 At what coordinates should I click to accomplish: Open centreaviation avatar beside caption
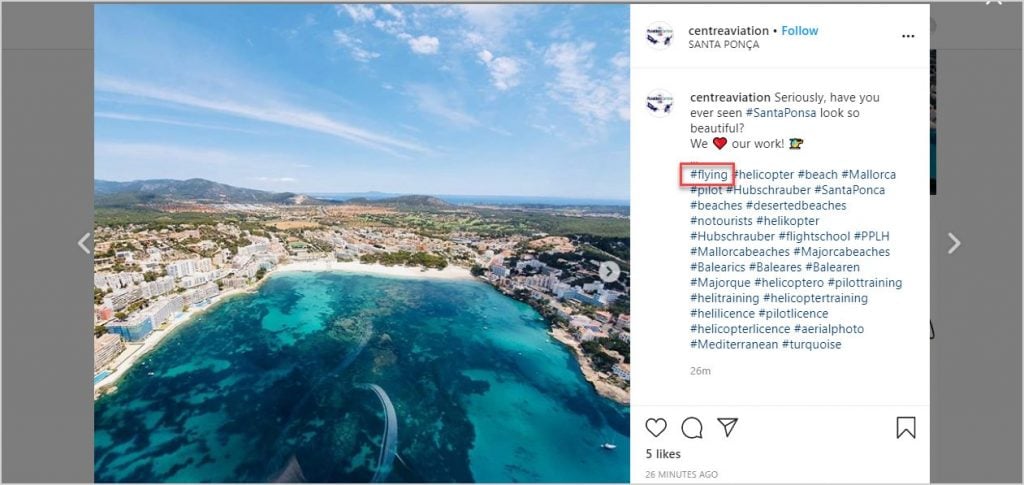click(x=660, y=103)
